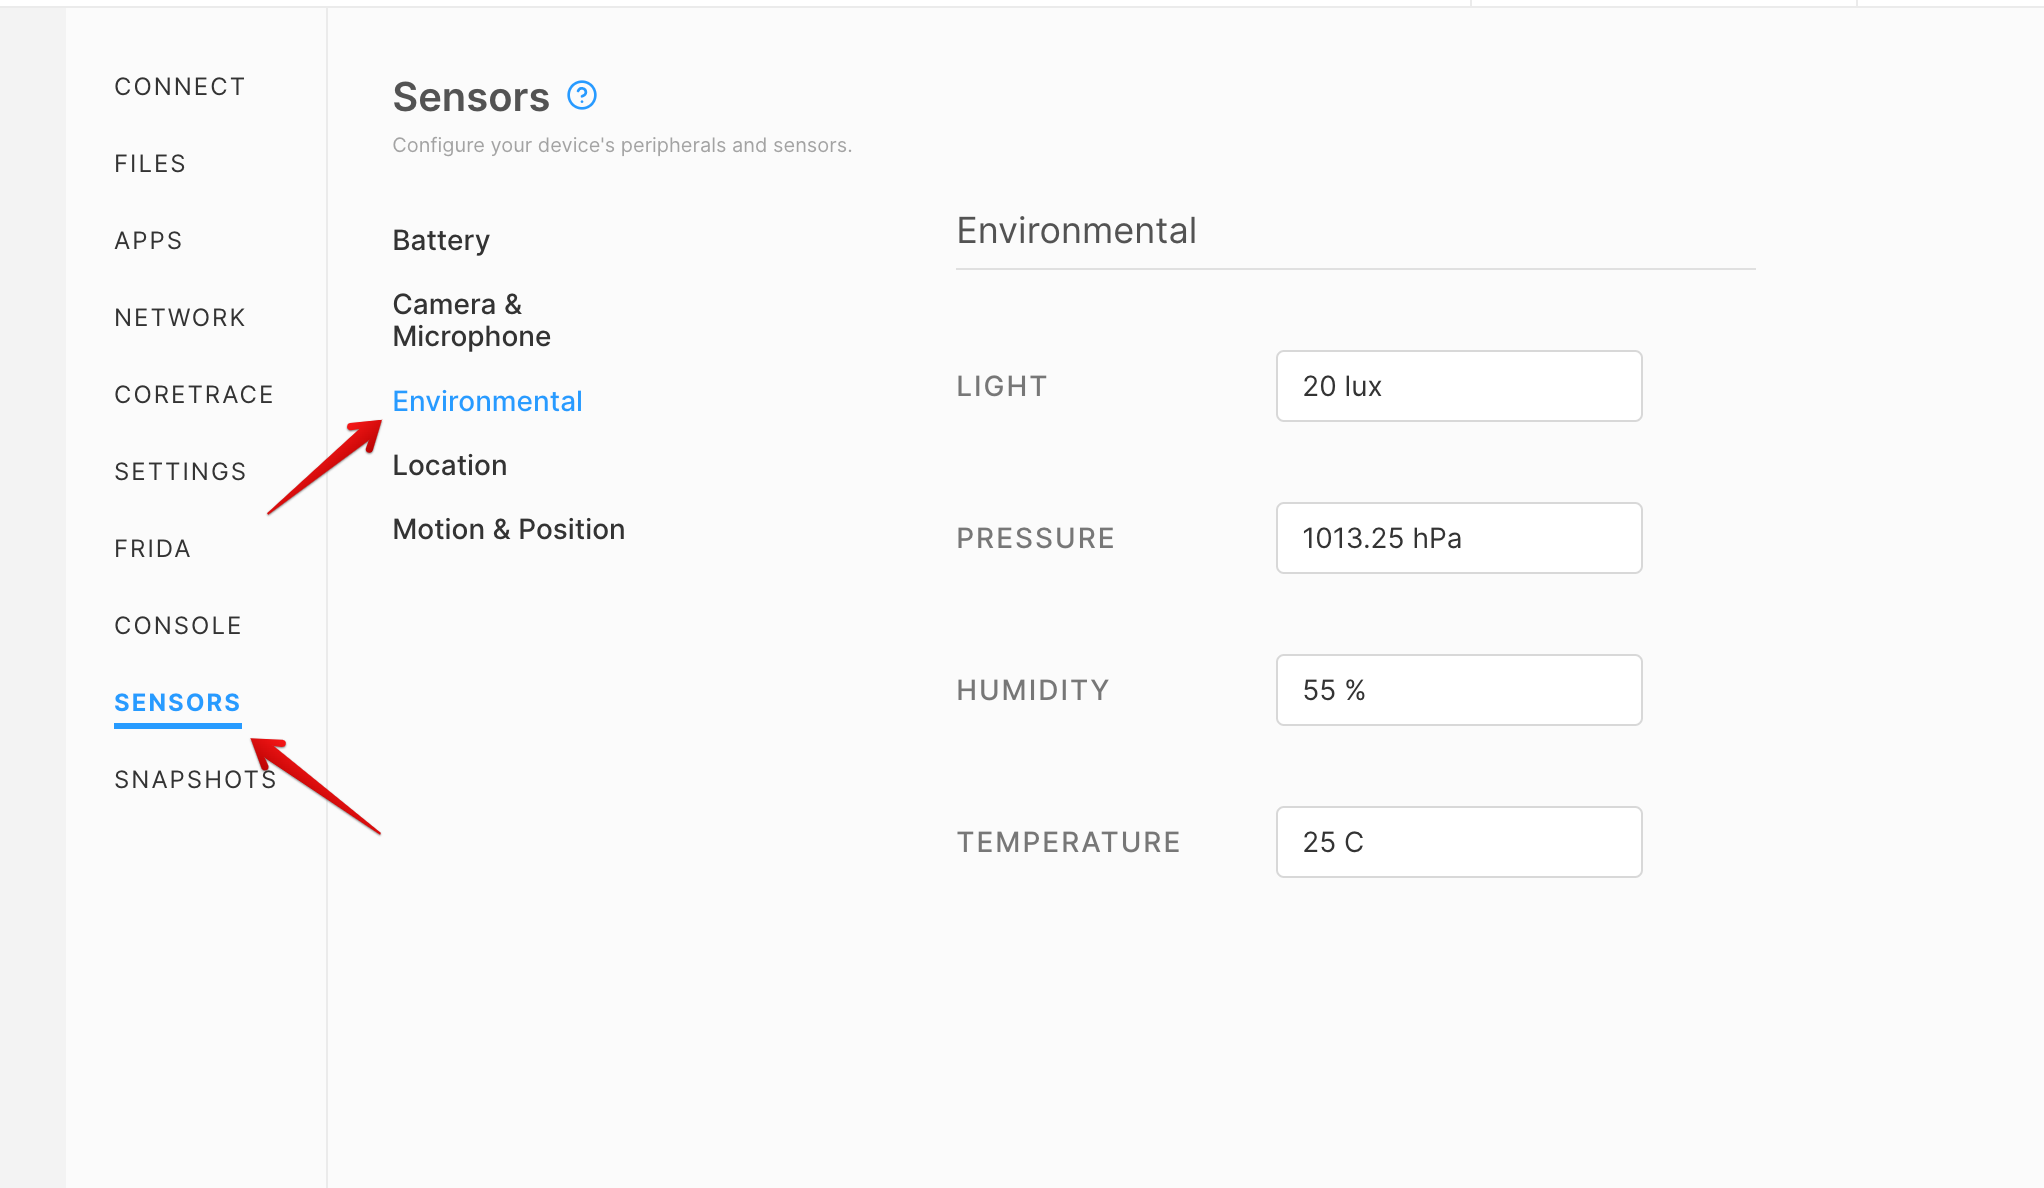
Task: Open the Location sensor settings
Action: click(450, 466)
